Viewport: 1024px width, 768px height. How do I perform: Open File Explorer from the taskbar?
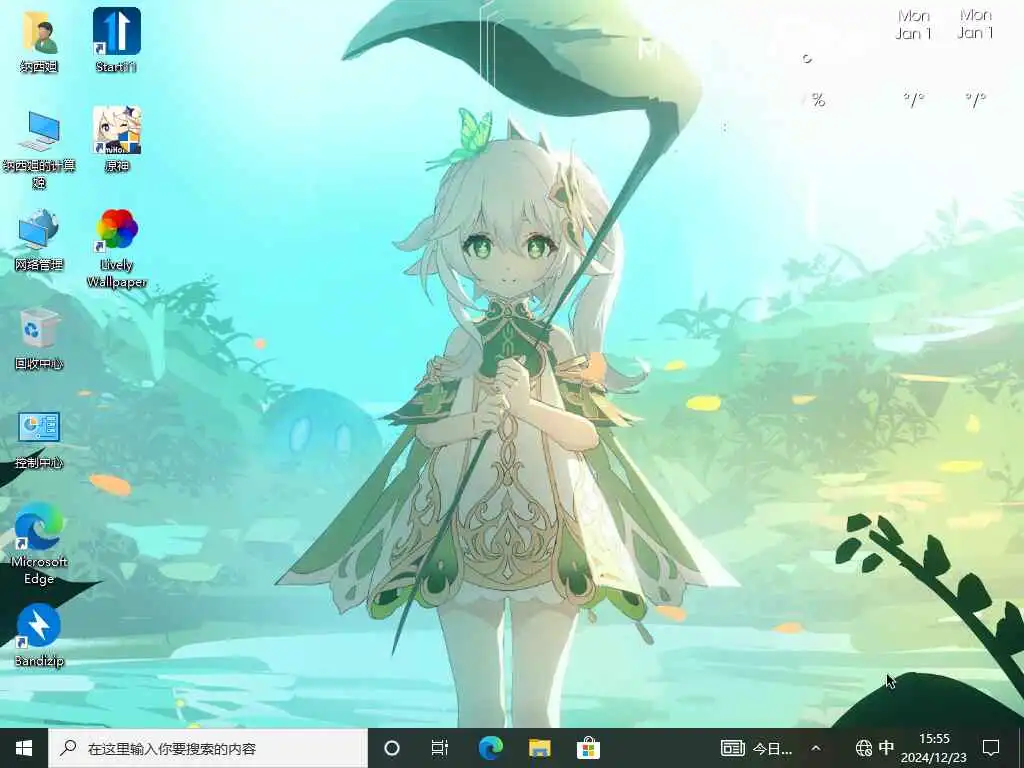[x=539, y=748]
